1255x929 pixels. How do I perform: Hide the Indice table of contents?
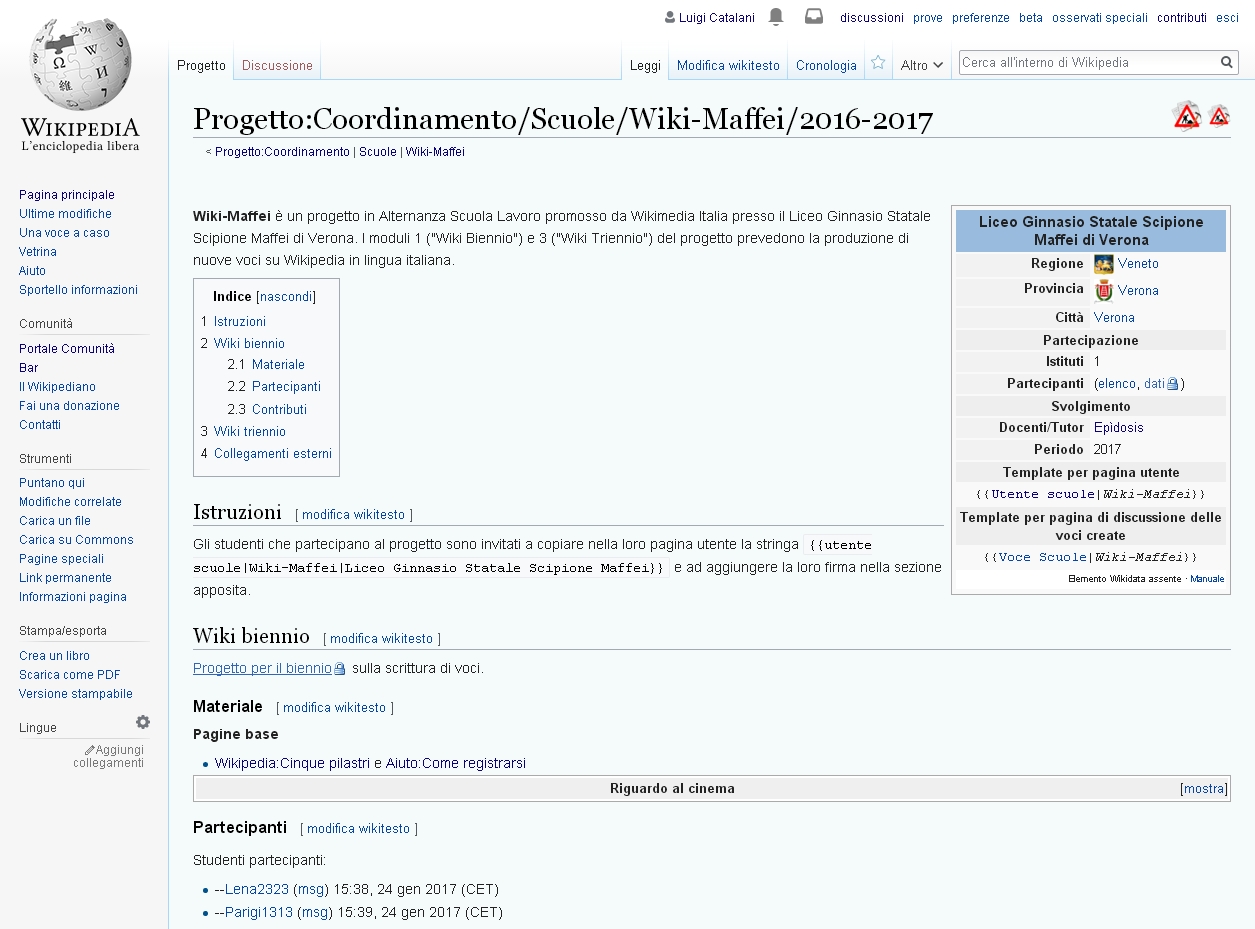coord(286,297)
